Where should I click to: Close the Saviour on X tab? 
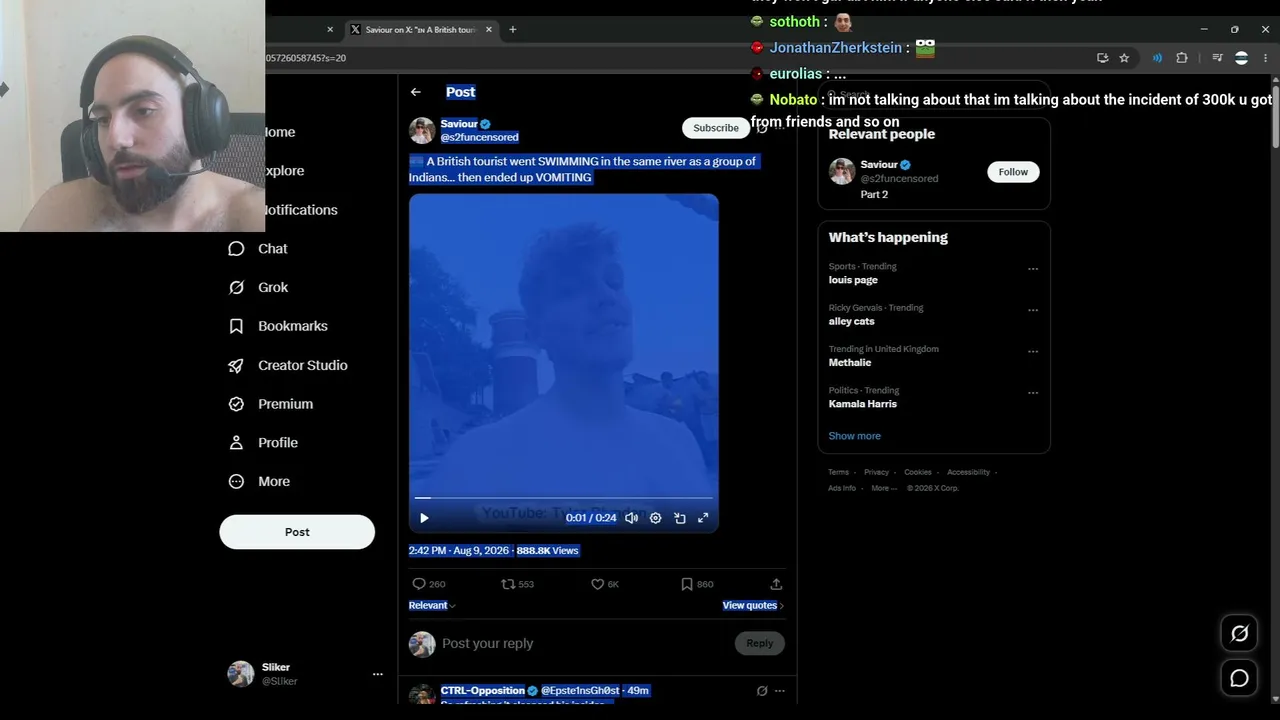tap(489, 30)
